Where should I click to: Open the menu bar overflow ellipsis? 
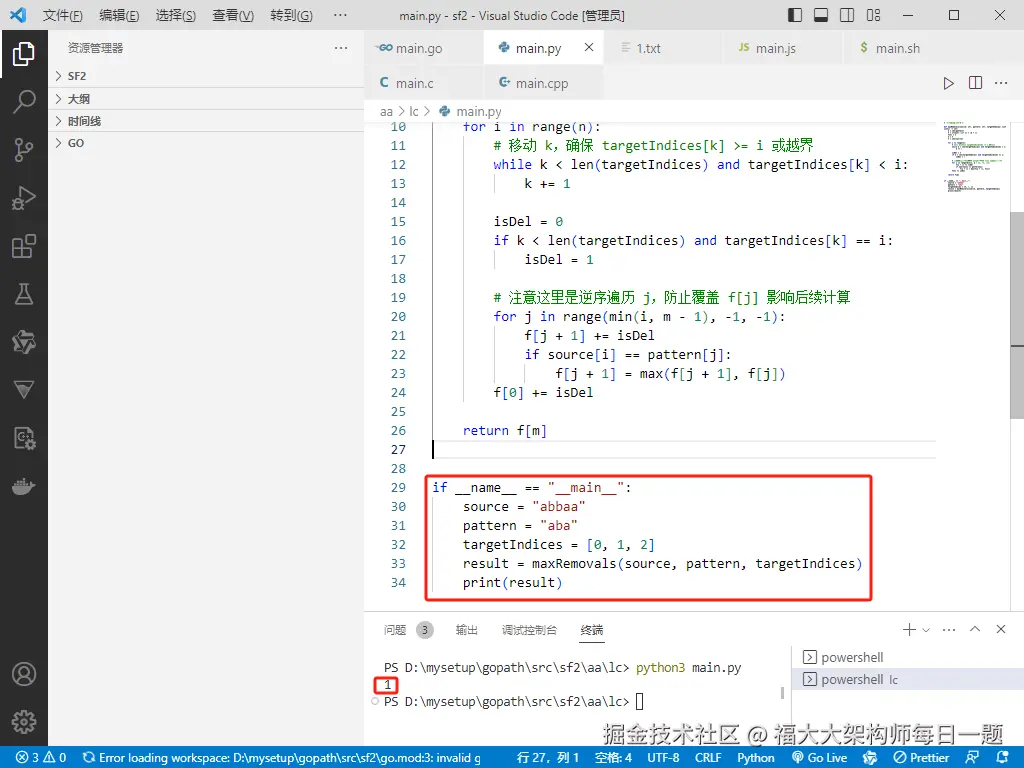(x=340, y=15)
